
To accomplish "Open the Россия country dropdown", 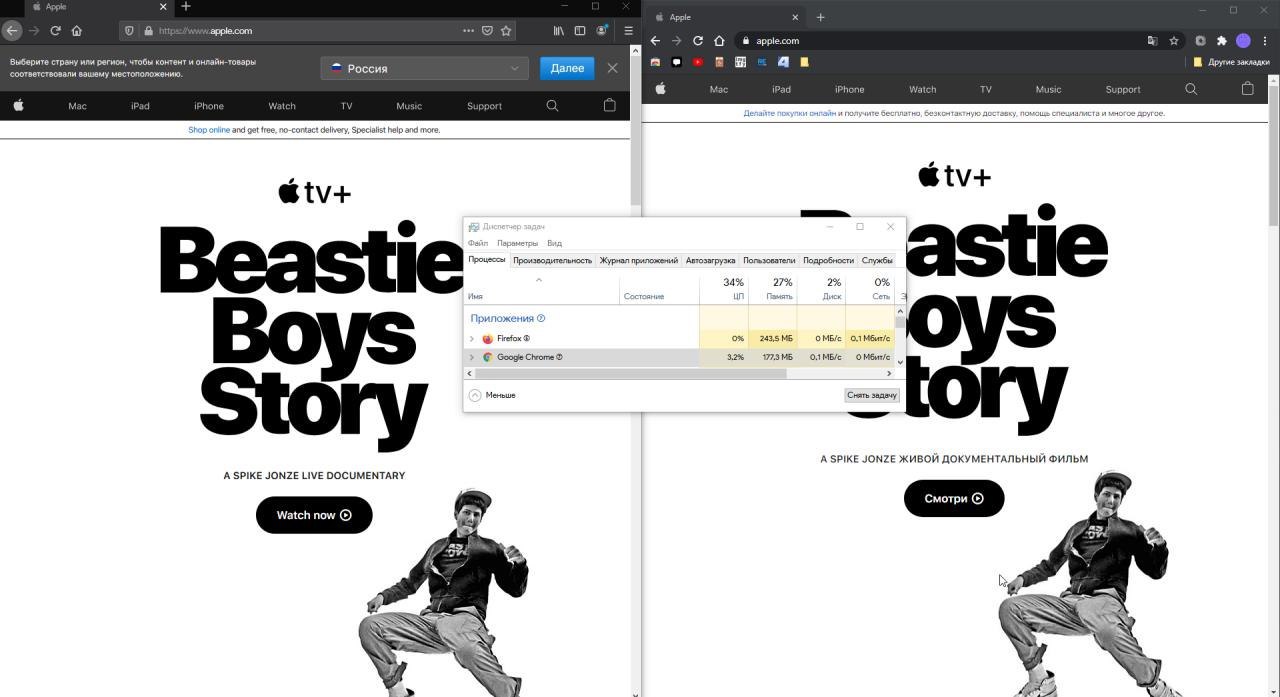I will point(425,68).
